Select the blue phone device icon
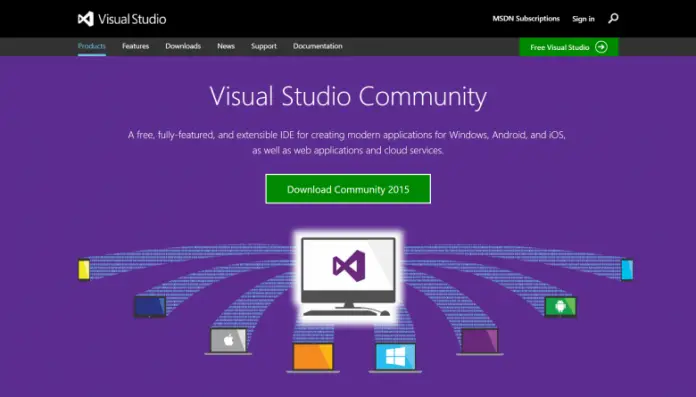The width and height of the screenshot is (696, 397). pos(627,270)
